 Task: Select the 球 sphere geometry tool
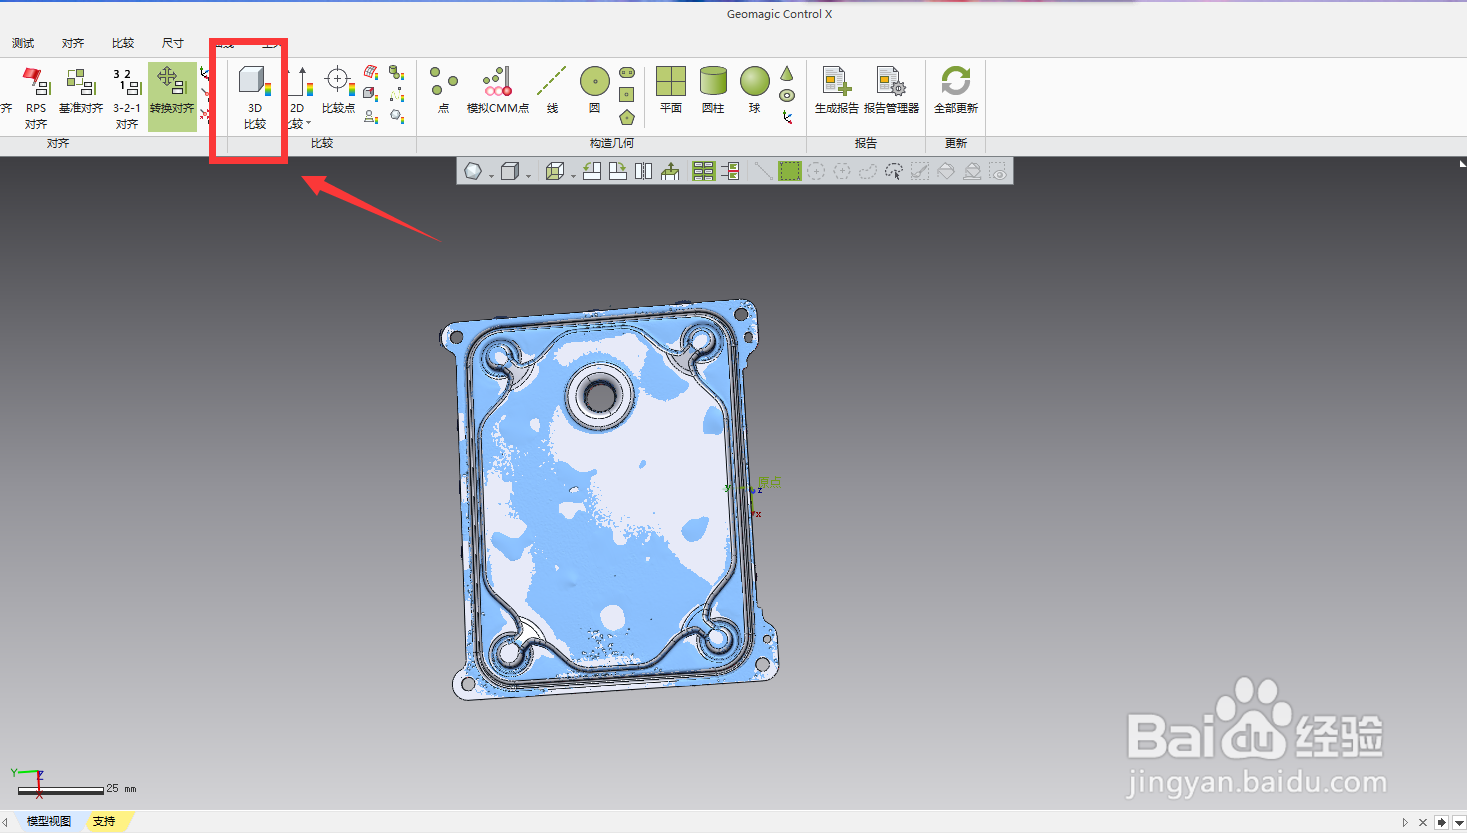[755, 91]
